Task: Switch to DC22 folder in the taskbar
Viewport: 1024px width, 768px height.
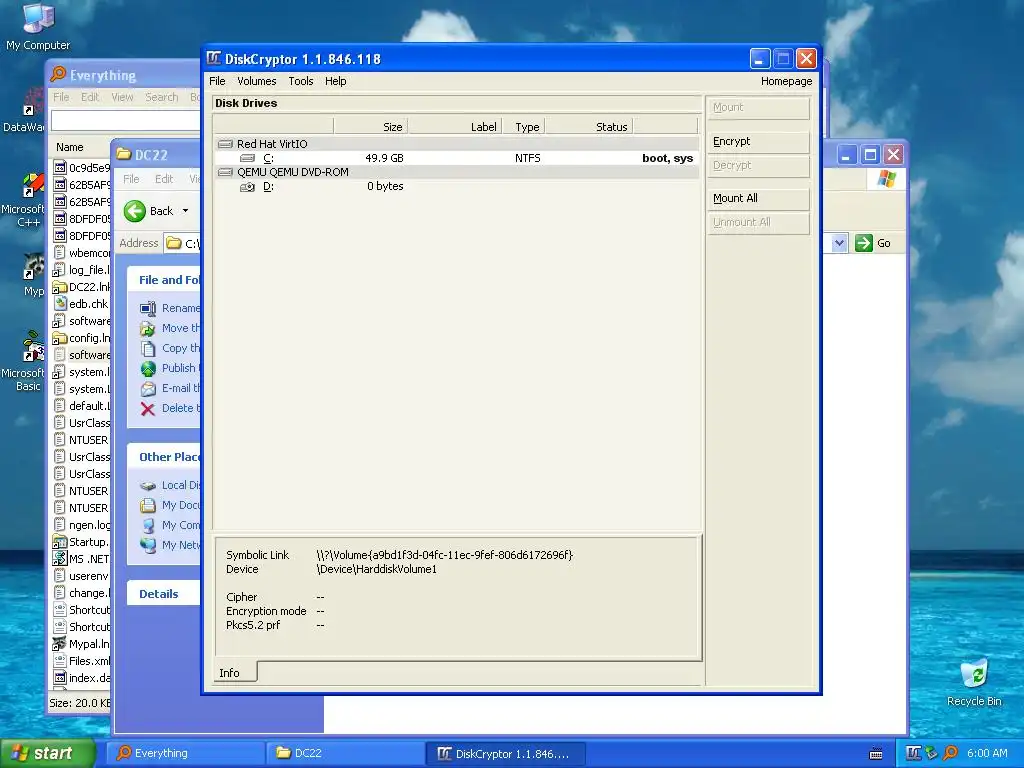Action: [x=345, y=753]
